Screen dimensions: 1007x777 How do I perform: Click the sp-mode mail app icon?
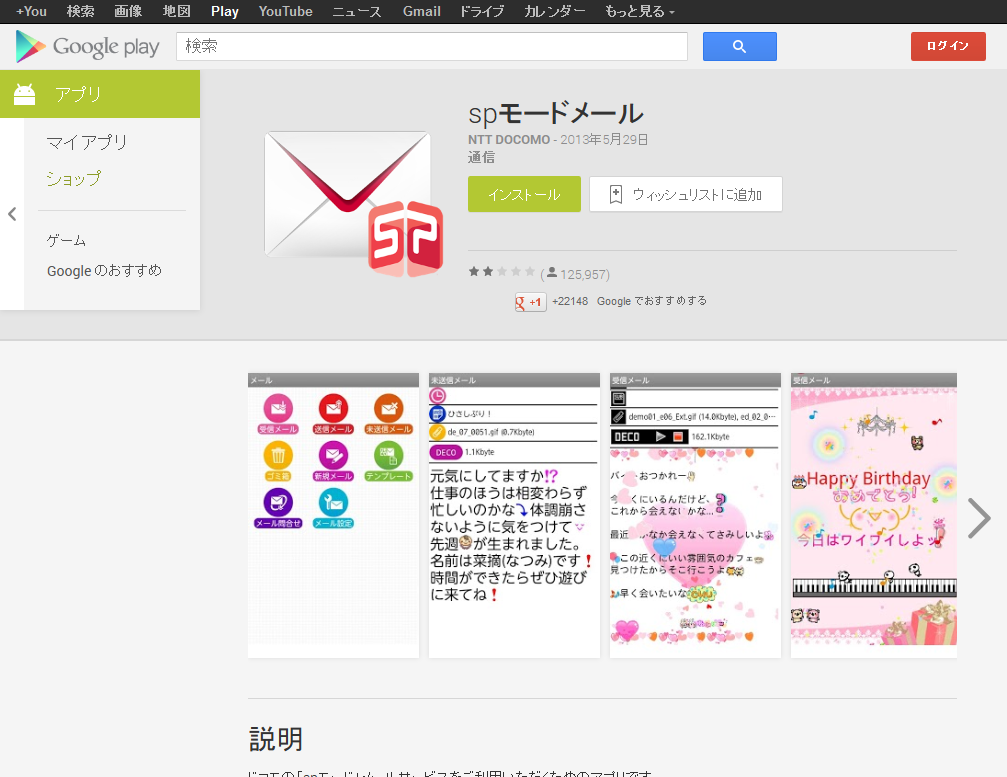pos(354,204)
